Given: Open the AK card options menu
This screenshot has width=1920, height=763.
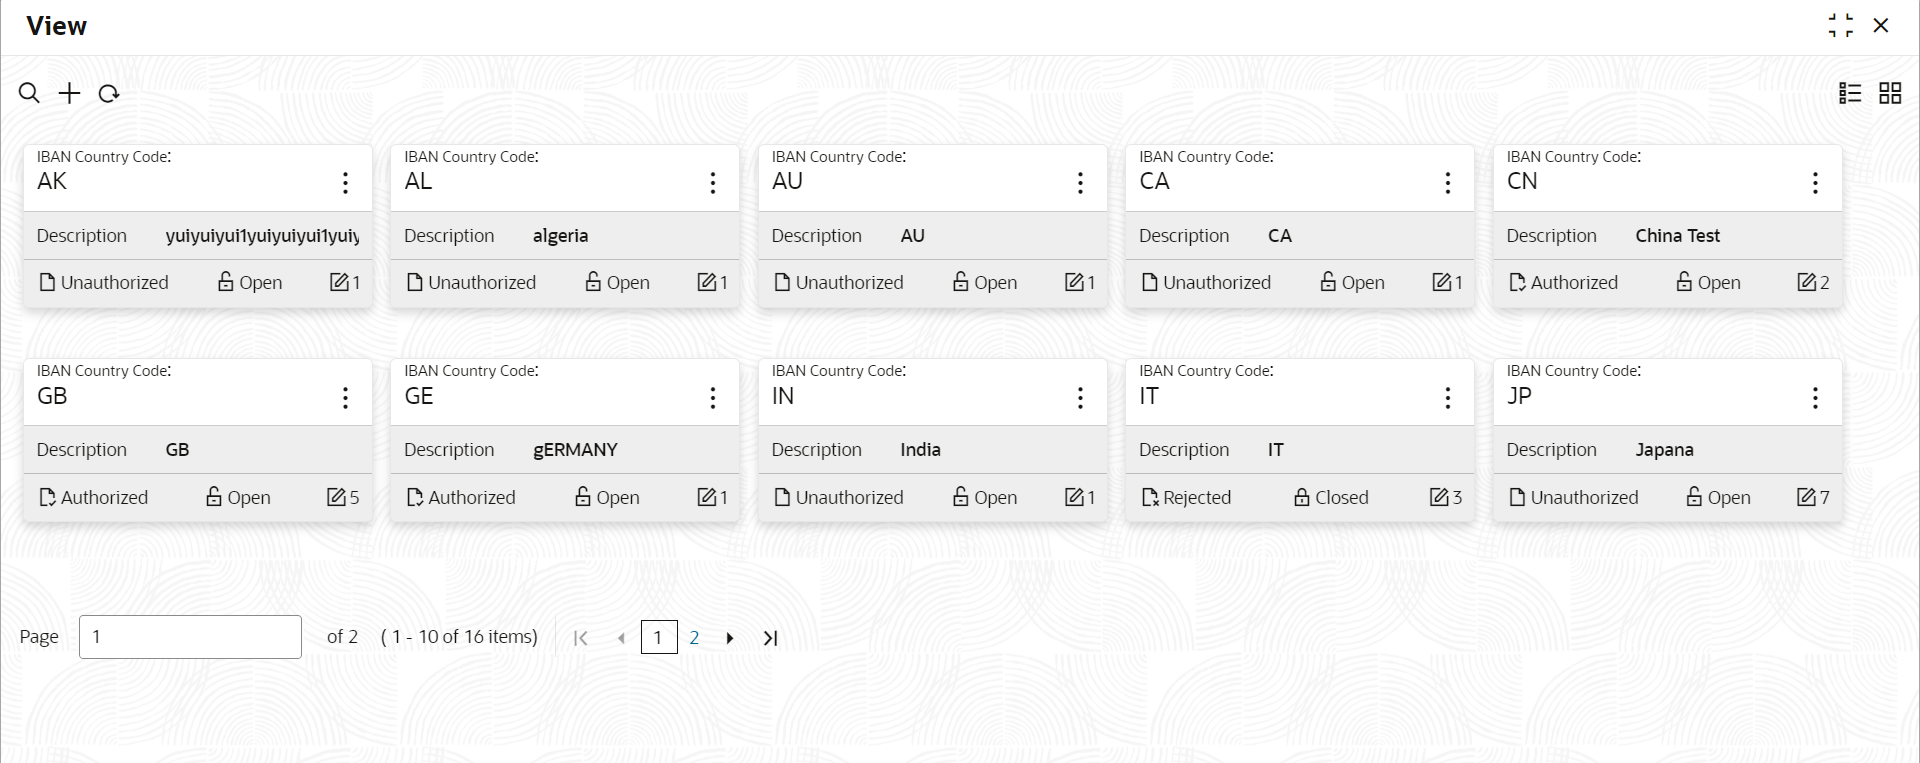Looking at the screenshot, I should [x=345, y=182].
